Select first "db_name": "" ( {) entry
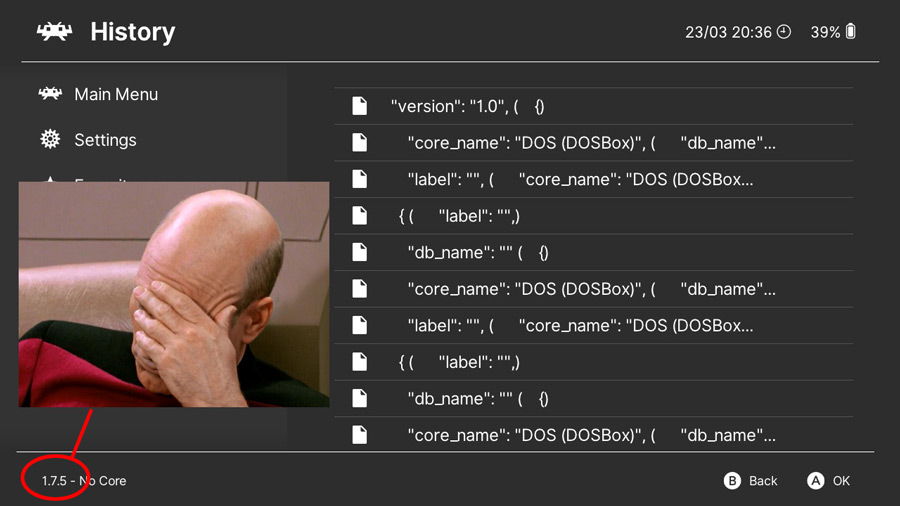Screen dimensions: 900x506 click(x=593, y=252)
